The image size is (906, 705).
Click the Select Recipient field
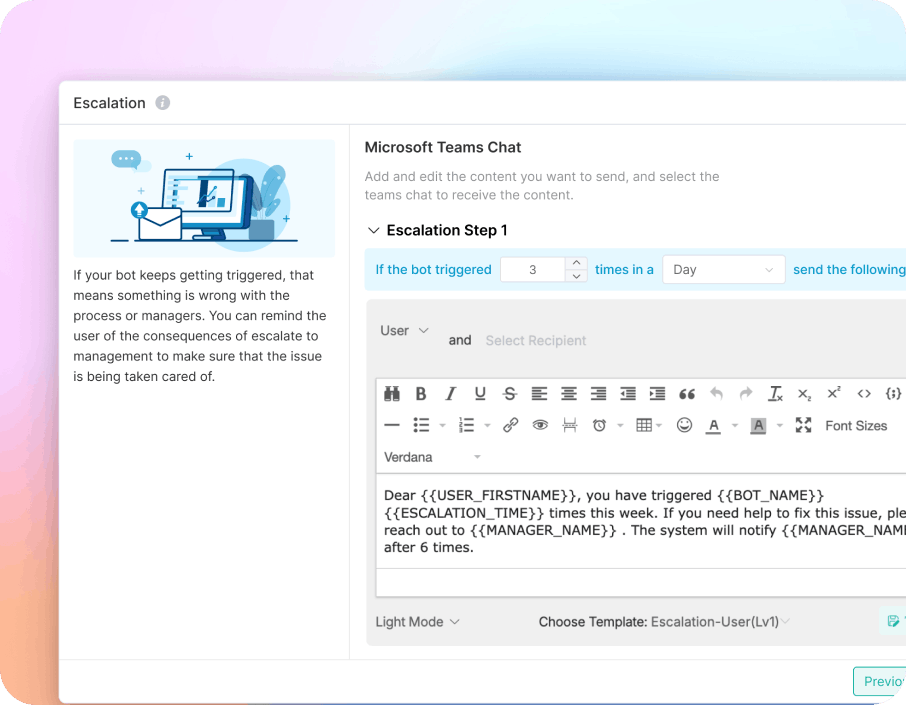(x=536, y=341)
